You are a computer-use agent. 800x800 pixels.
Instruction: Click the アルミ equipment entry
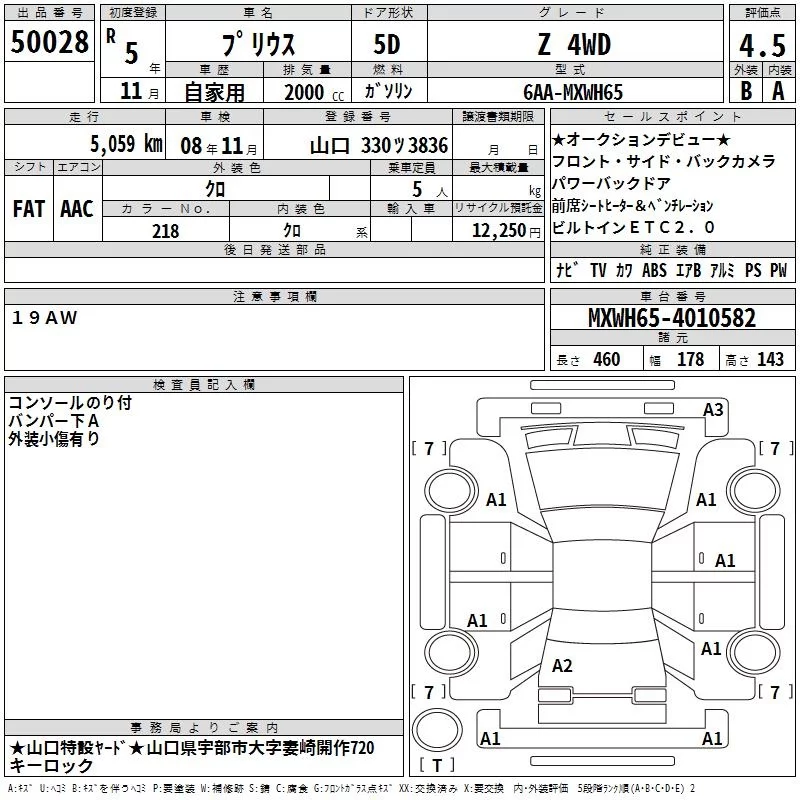point(722,270)
